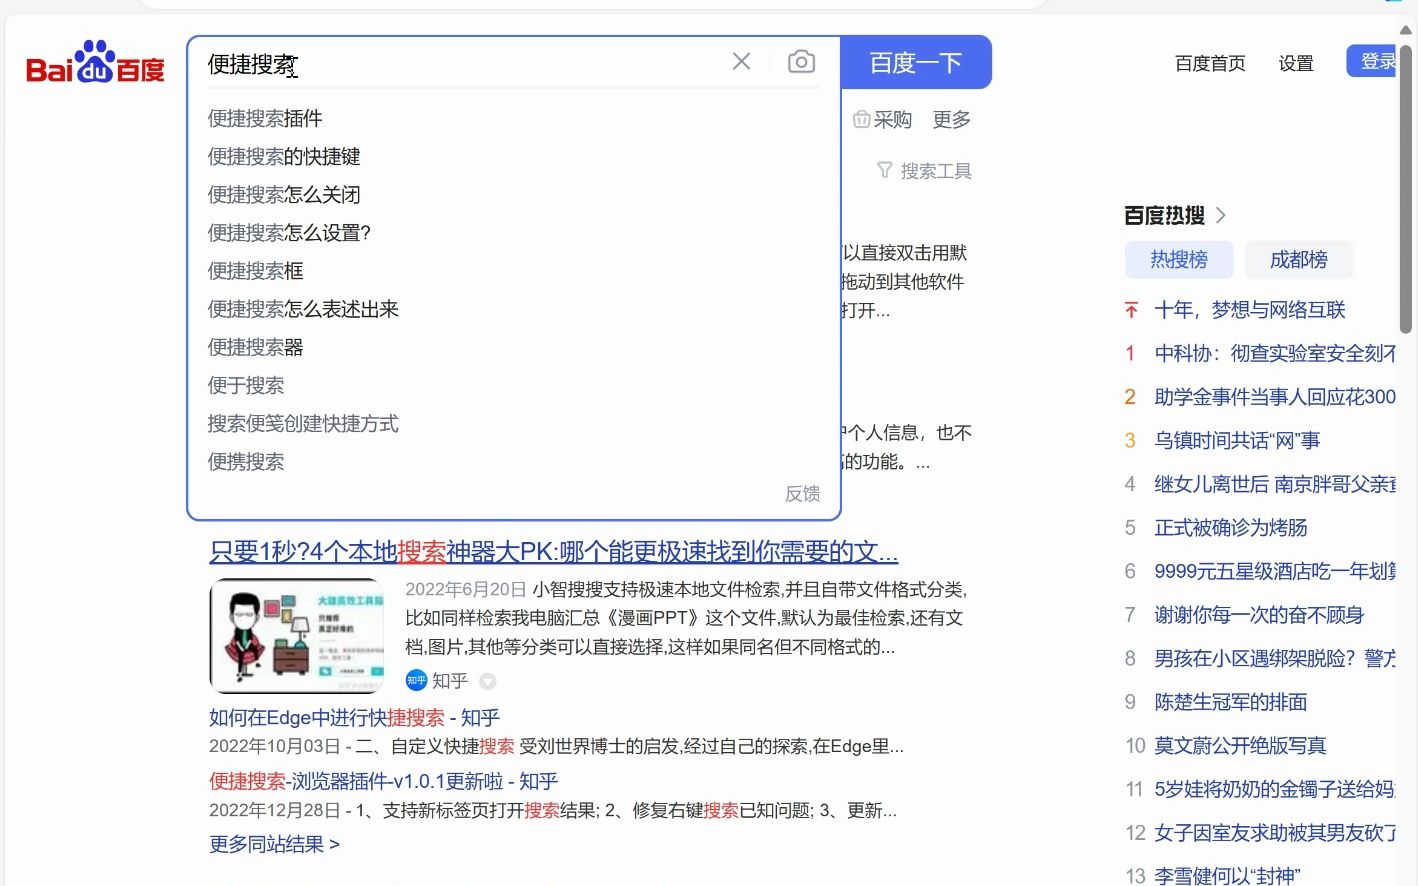
Task: Open hot topic 男孩在小区绑架脱险
Action: pyautogui.click(x=1275, y=658)
